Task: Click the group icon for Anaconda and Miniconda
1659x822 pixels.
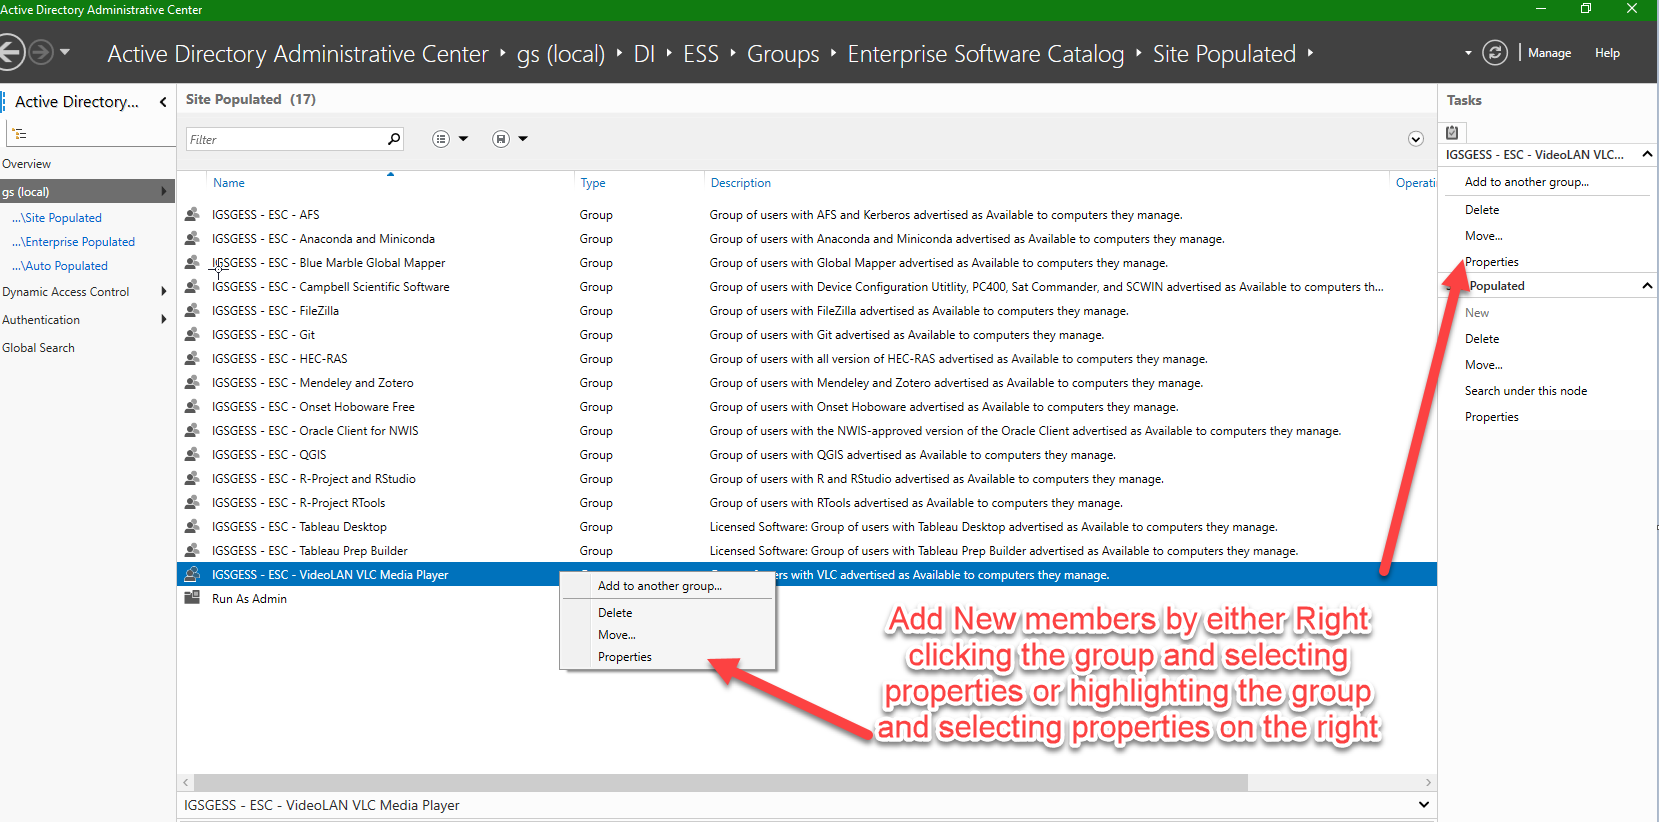Action: [192, 238]
